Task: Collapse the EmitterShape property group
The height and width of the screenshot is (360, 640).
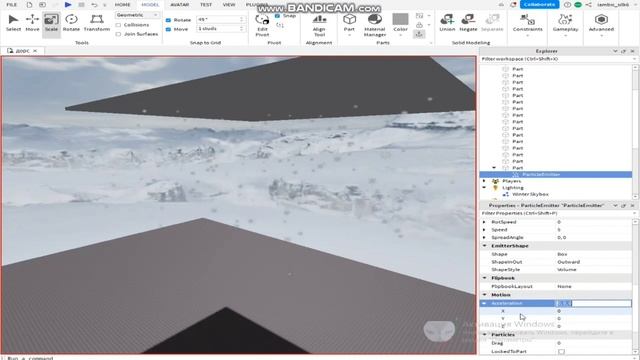Action: coord(484,246)
